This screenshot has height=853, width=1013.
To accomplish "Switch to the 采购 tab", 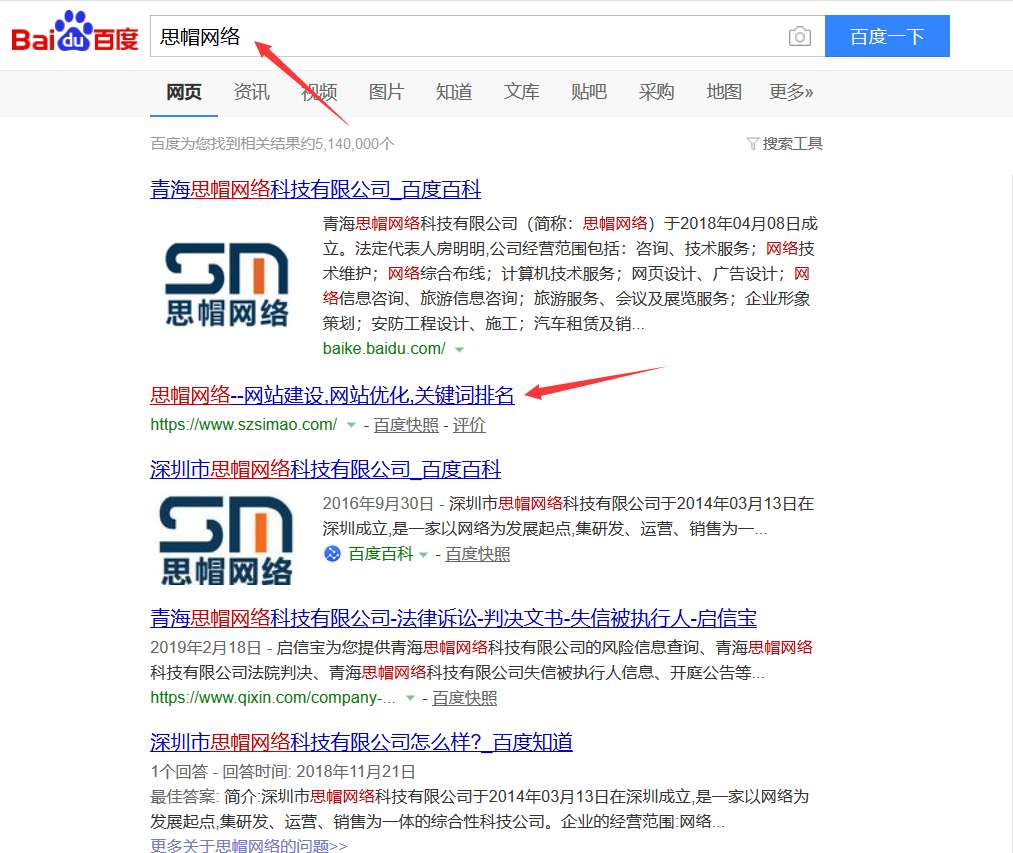I will coord(656,92).
